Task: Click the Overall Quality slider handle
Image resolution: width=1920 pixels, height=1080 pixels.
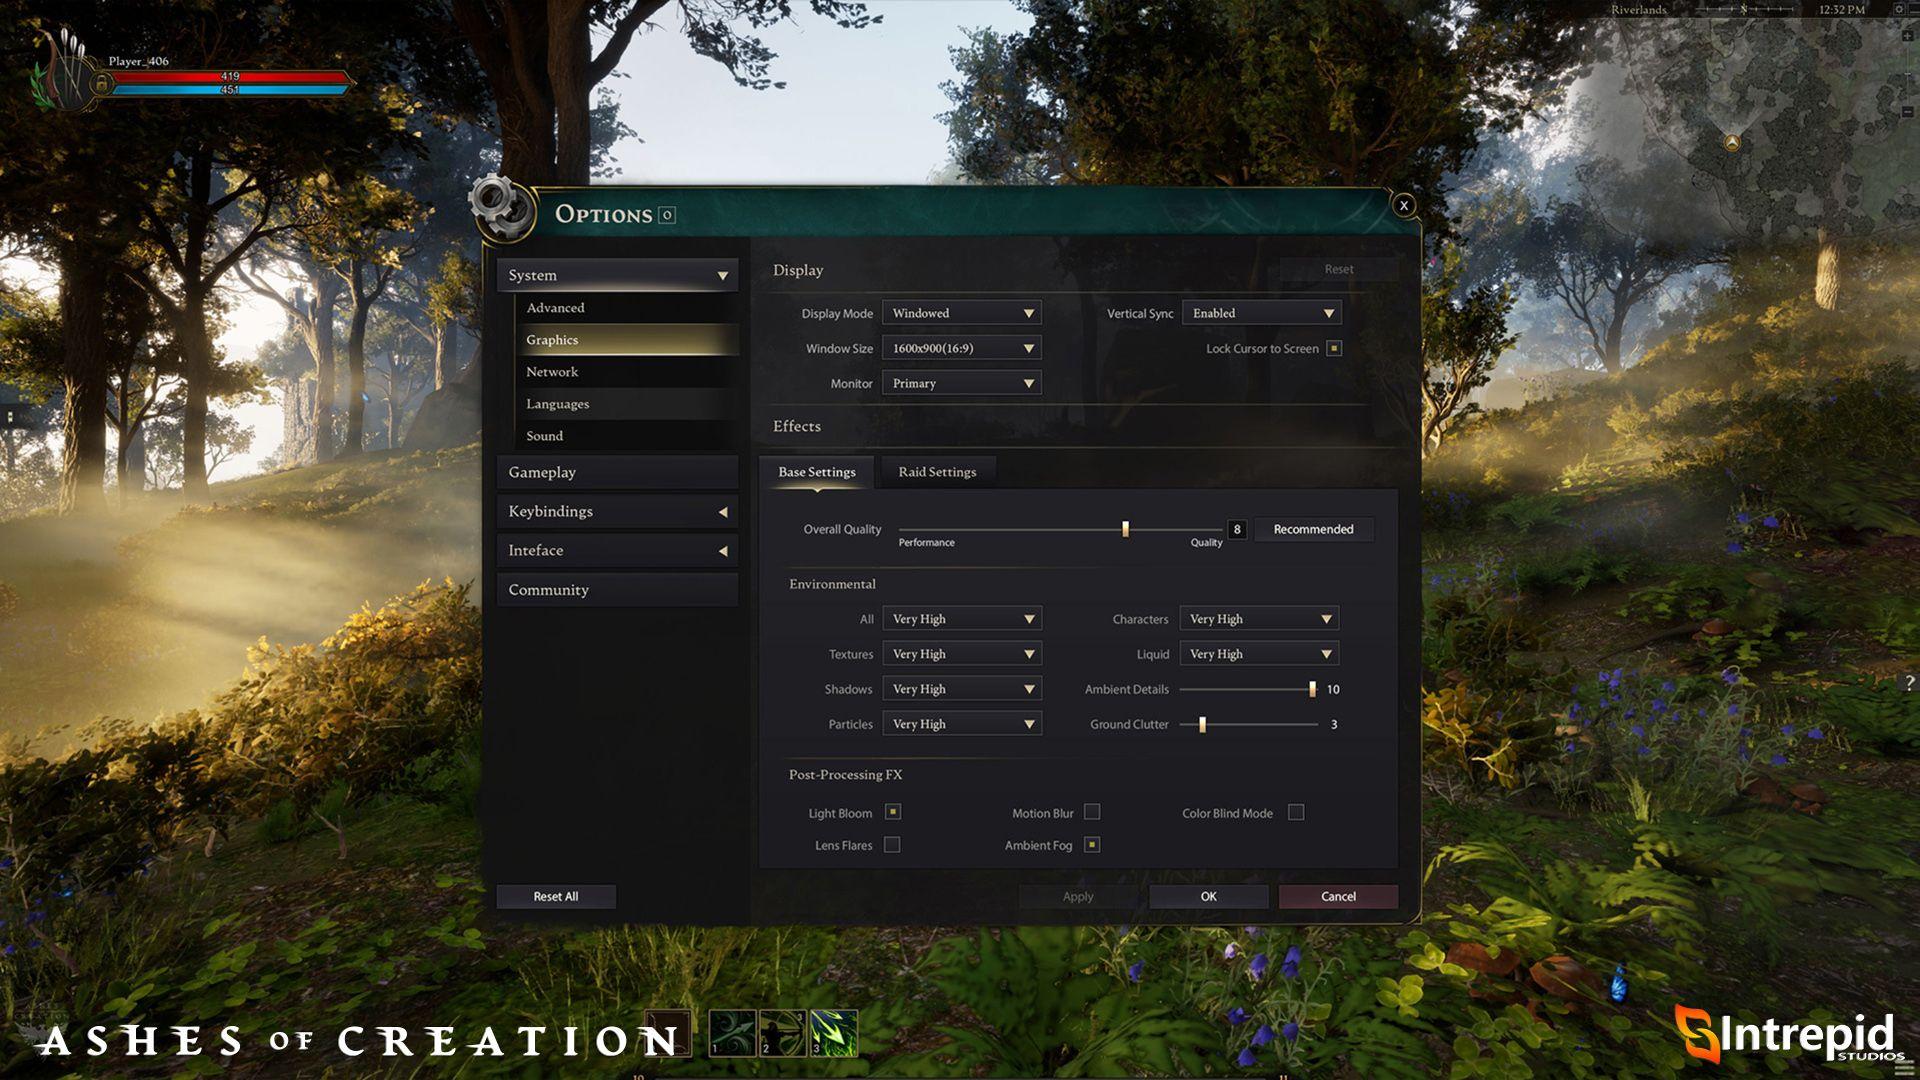Action: [x=1125, y=529]
